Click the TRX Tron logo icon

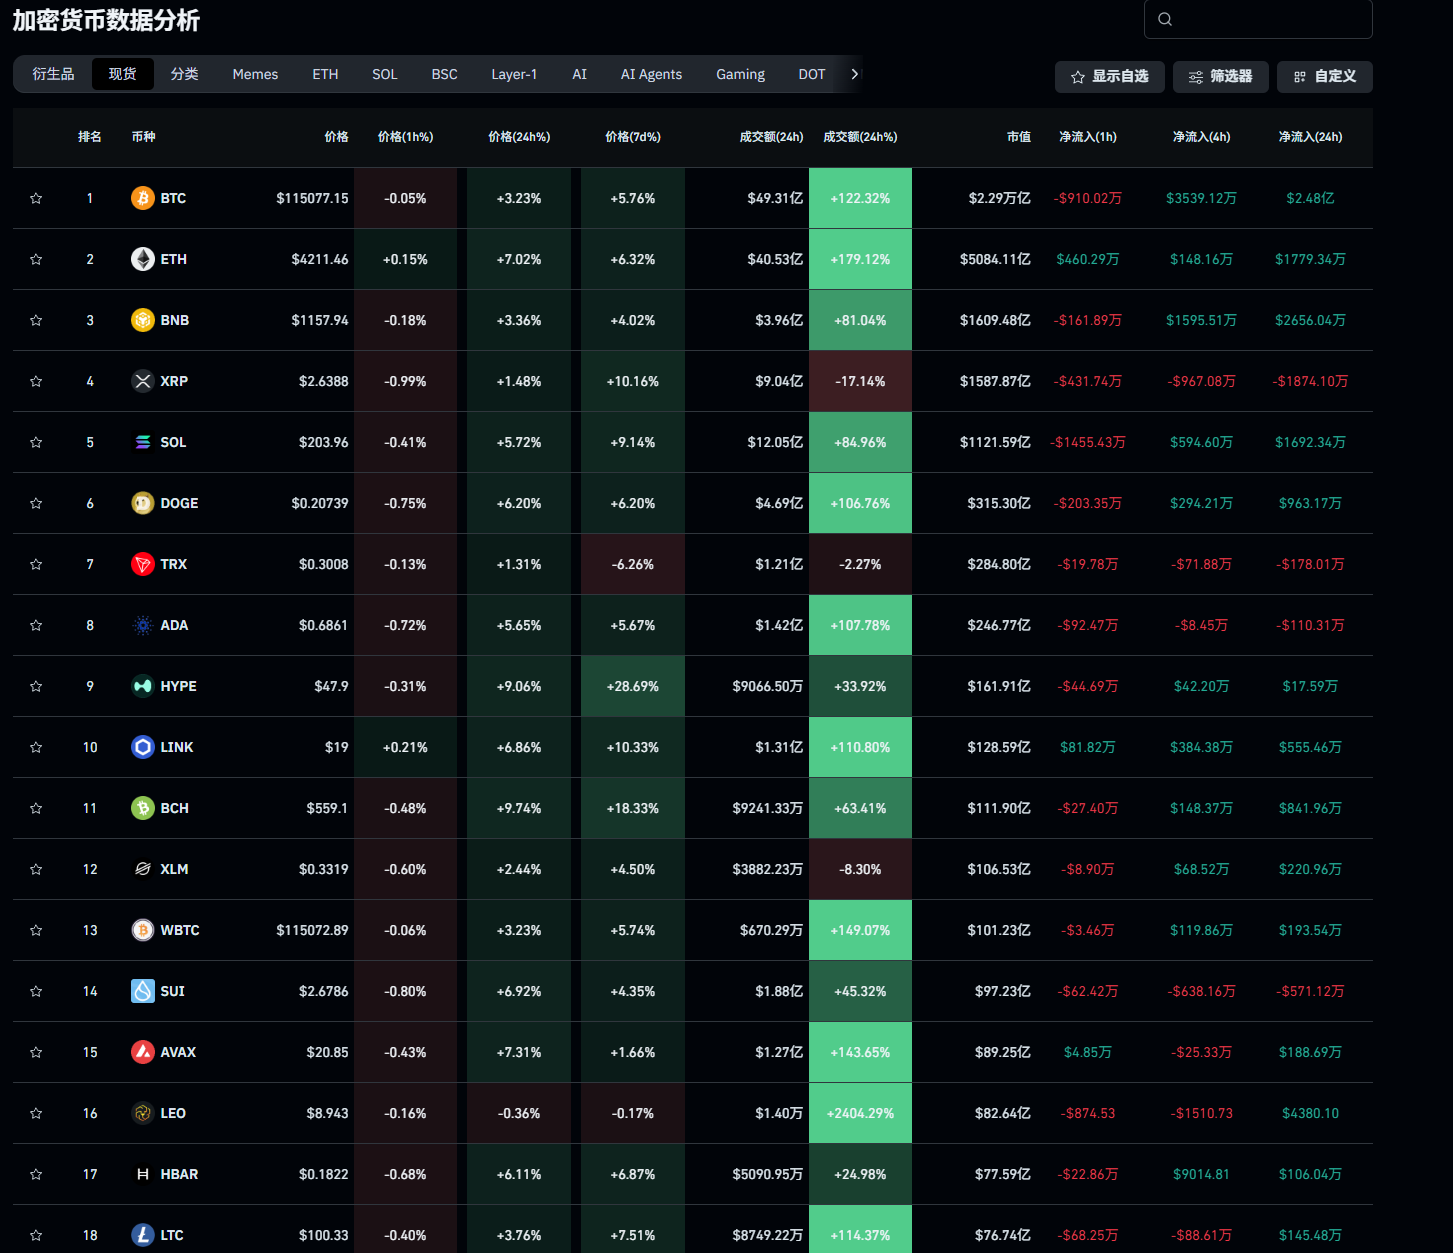[x=143, y=564]
